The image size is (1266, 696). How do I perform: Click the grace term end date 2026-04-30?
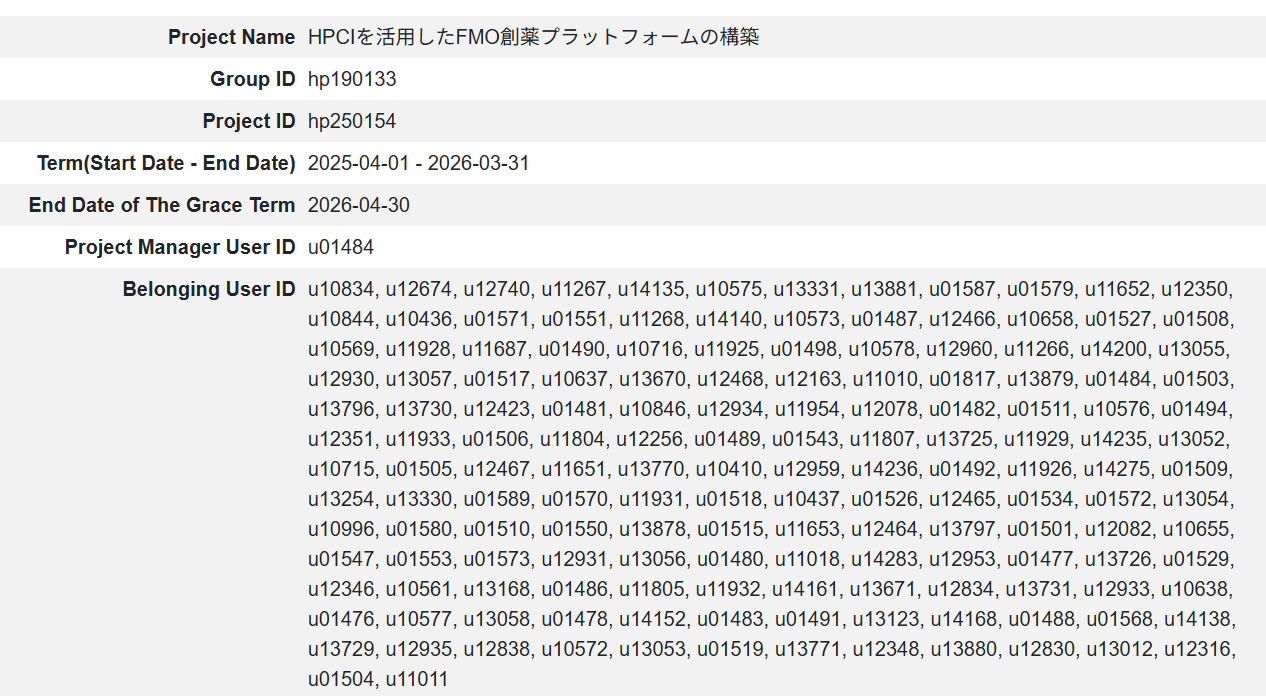point(358,205)
